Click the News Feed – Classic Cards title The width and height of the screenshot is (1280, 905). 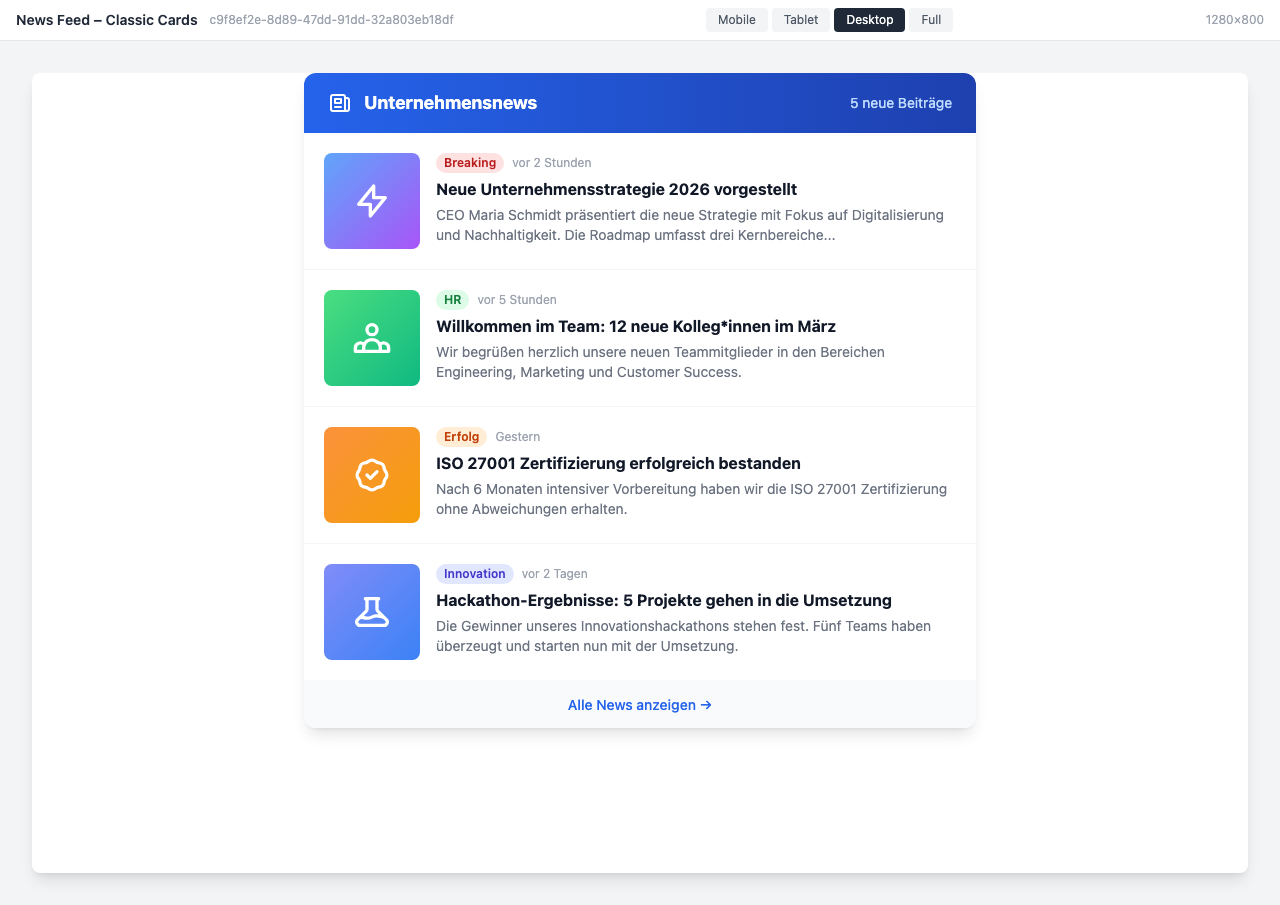106,19
